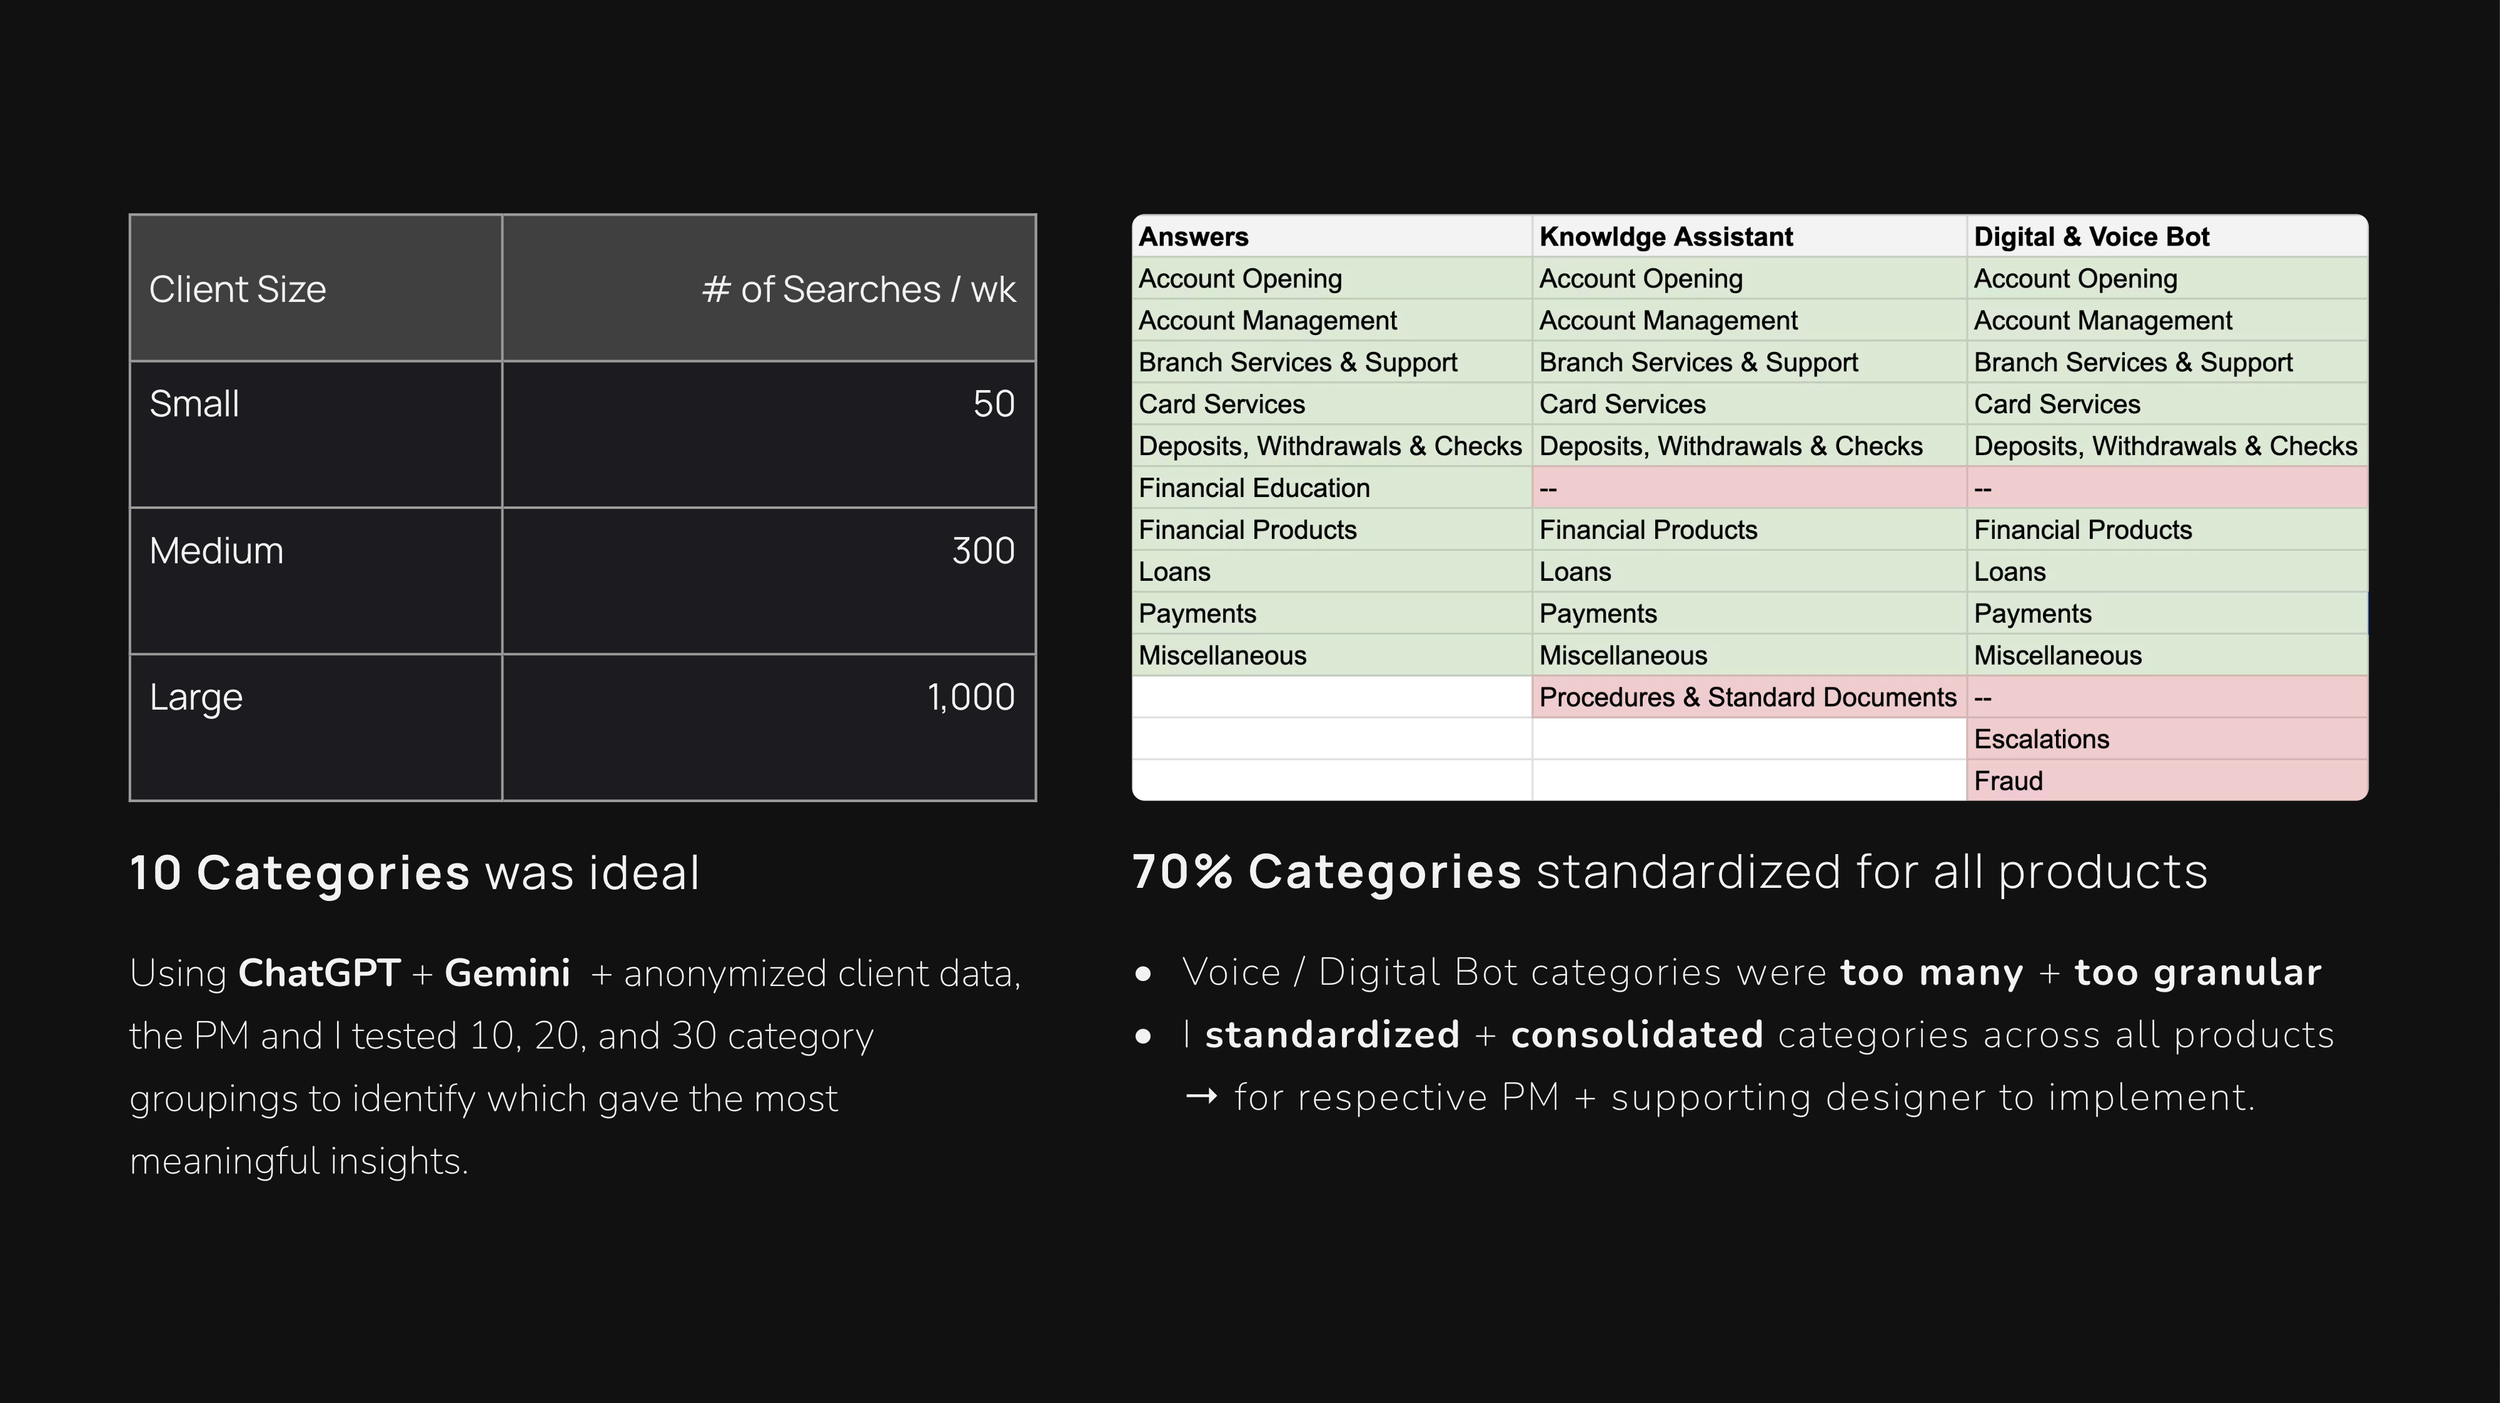Select 'Account Management' in the Answers column

1332,320
